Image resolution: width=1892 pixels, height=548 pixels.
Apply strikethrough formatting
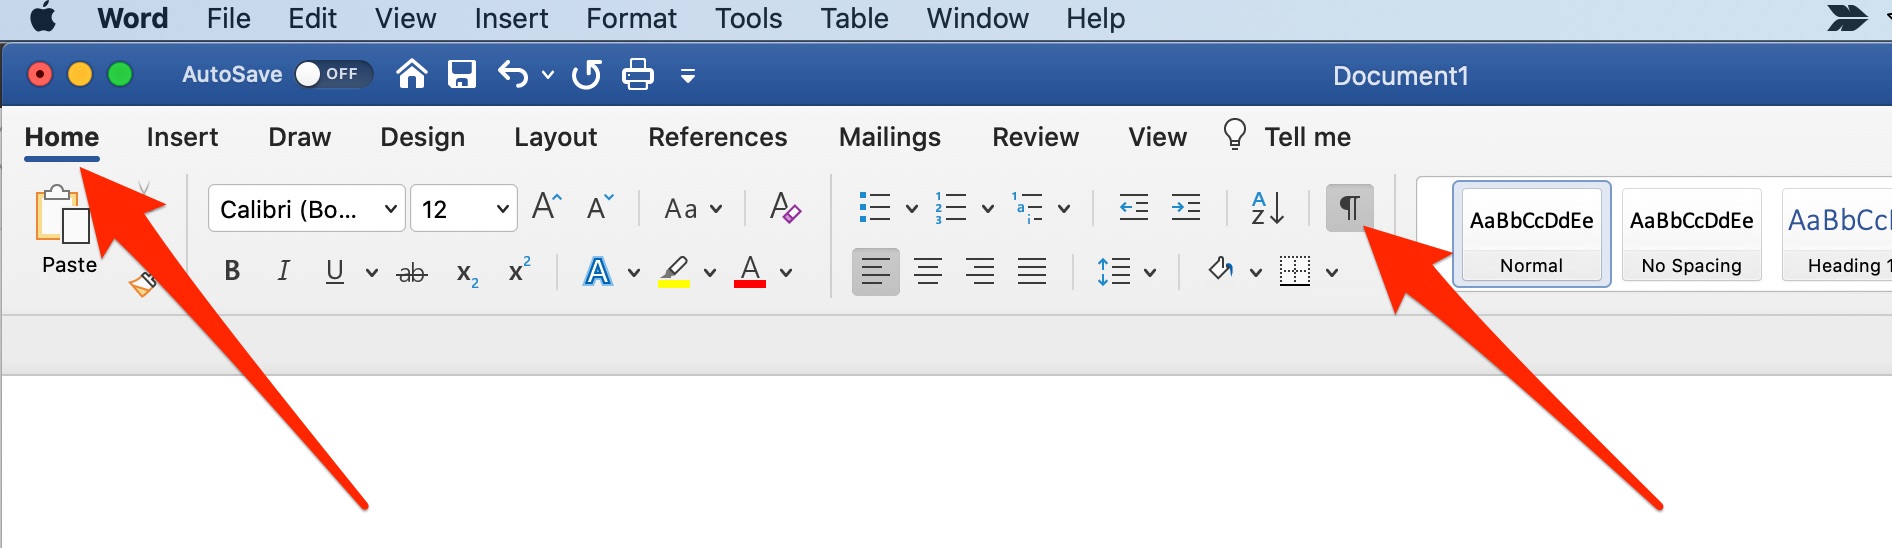point(412,272)
